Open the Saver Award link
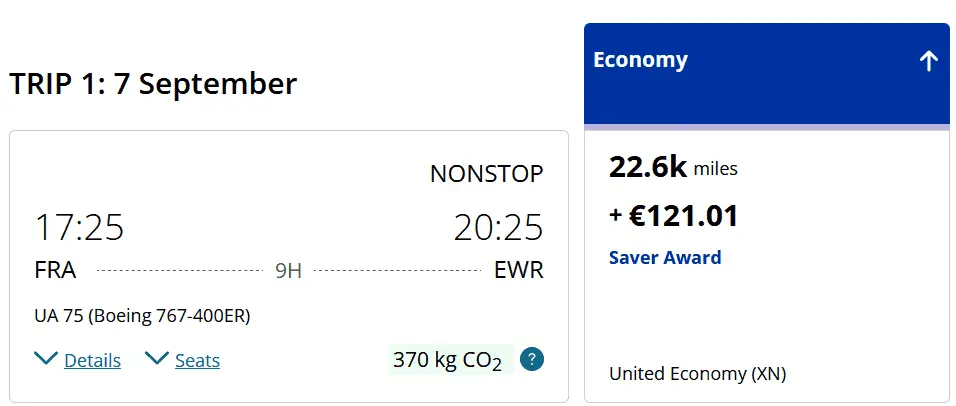The width and height of the screenshot is (956, 406). tap(664, 257)
